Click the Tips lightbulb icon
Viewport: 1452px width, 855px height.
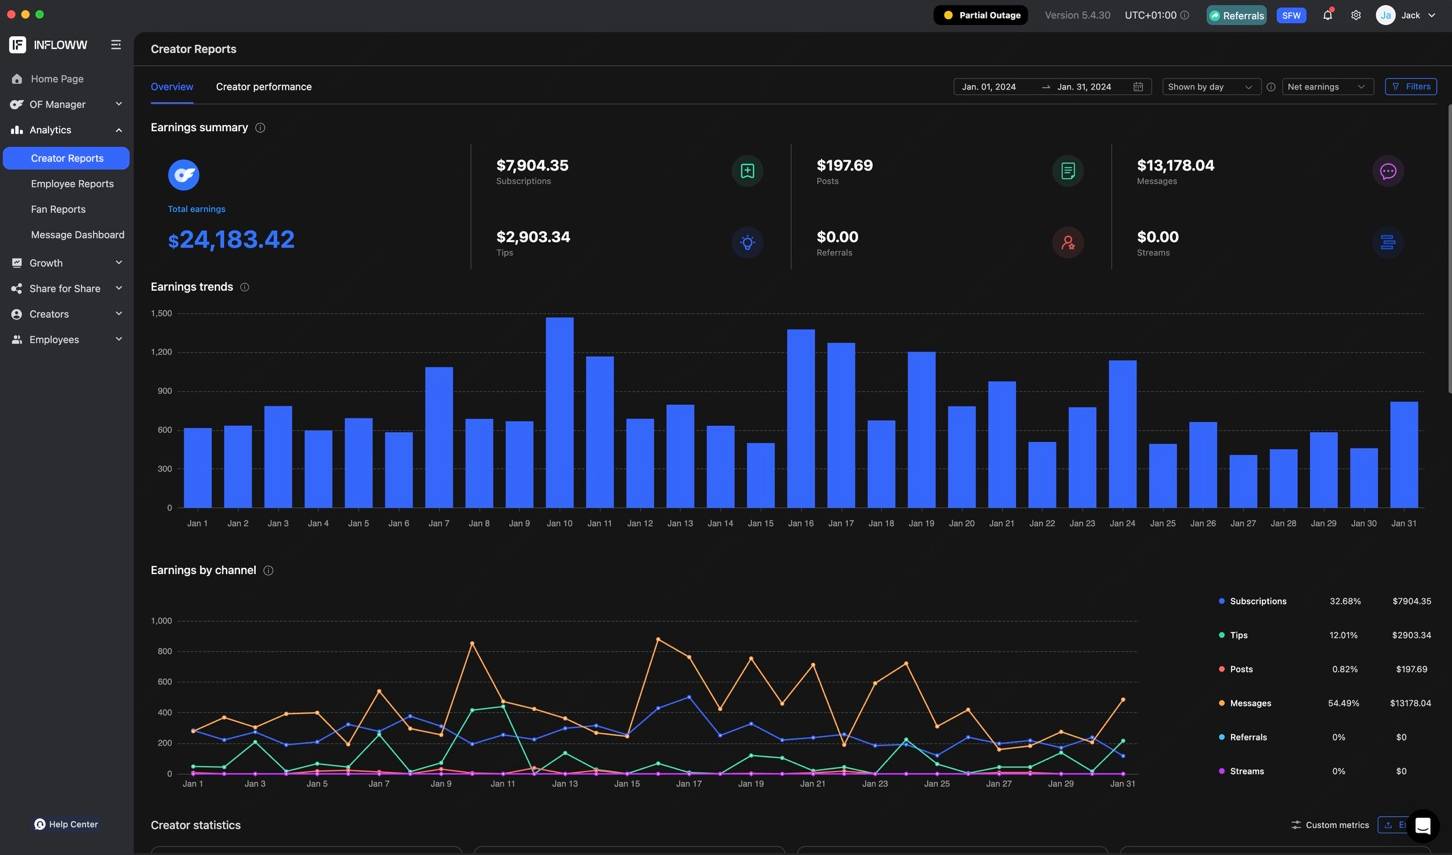tap(747, 243)
